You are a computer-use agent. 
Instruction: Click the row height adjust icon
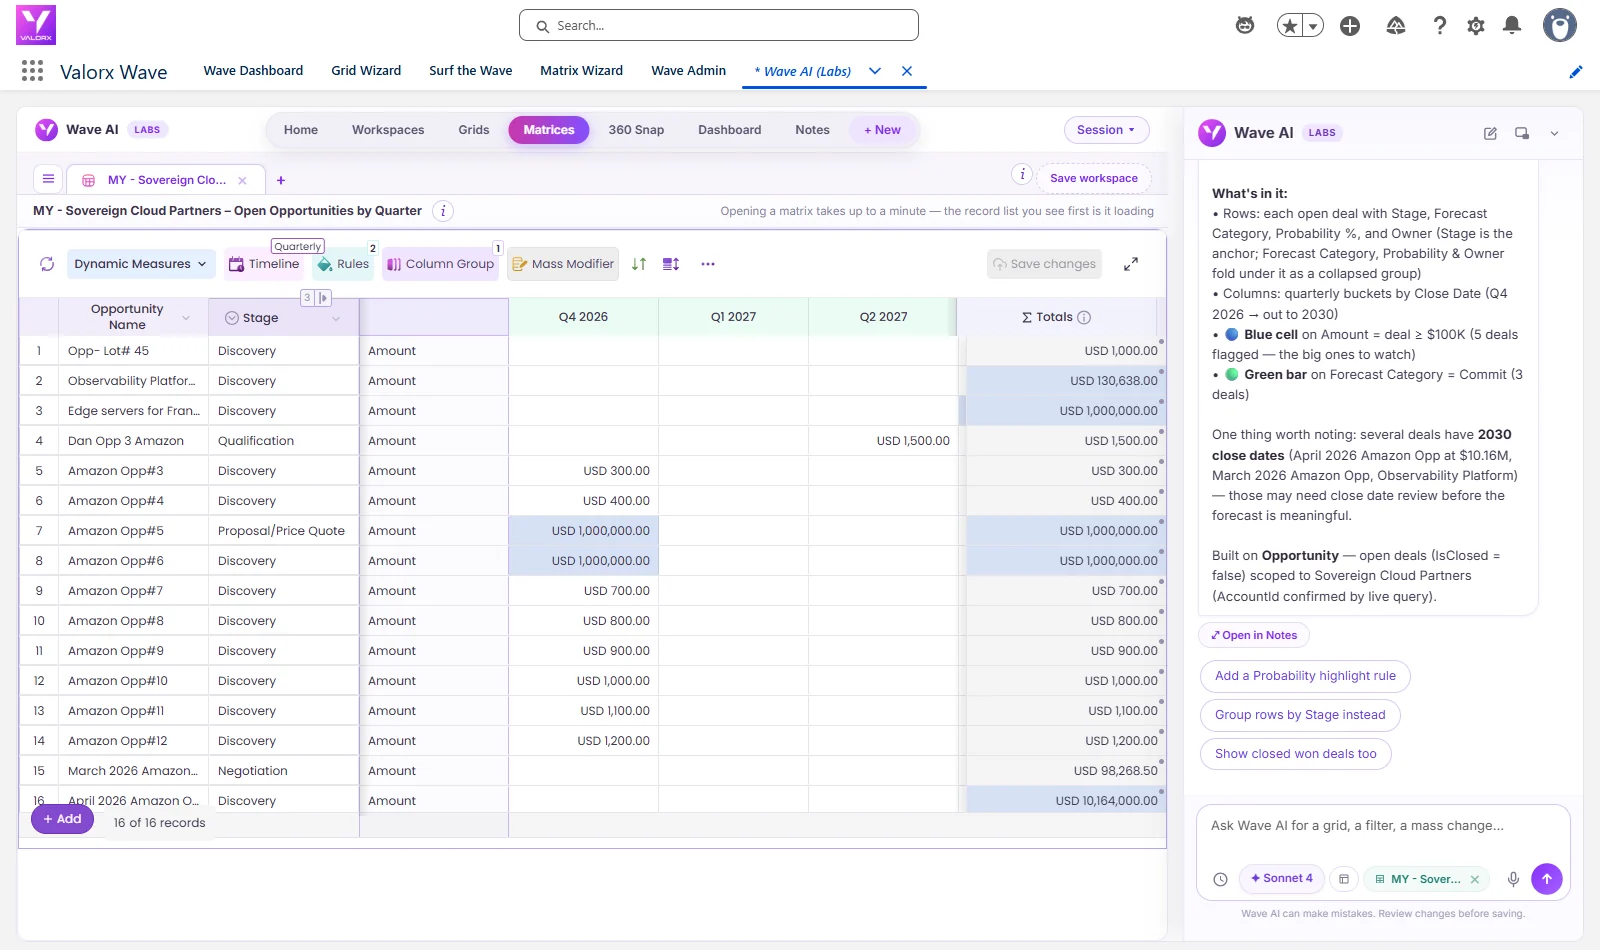click(671, 264)
